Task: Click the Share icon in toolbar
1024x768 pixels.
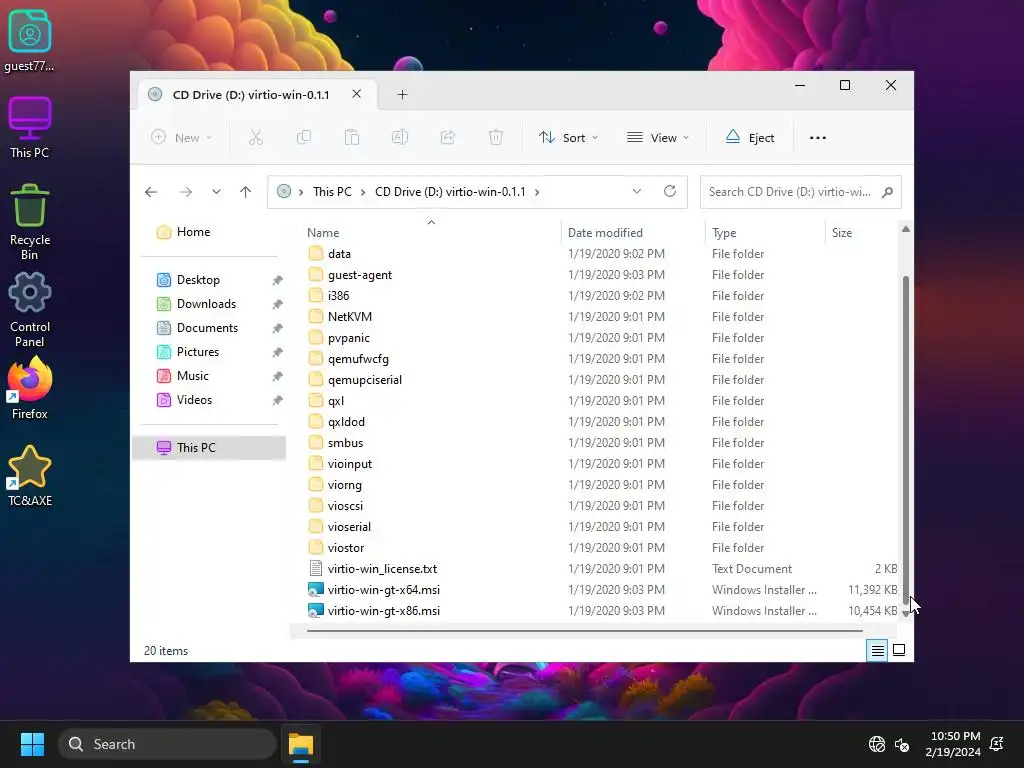Action: (448, 138)
